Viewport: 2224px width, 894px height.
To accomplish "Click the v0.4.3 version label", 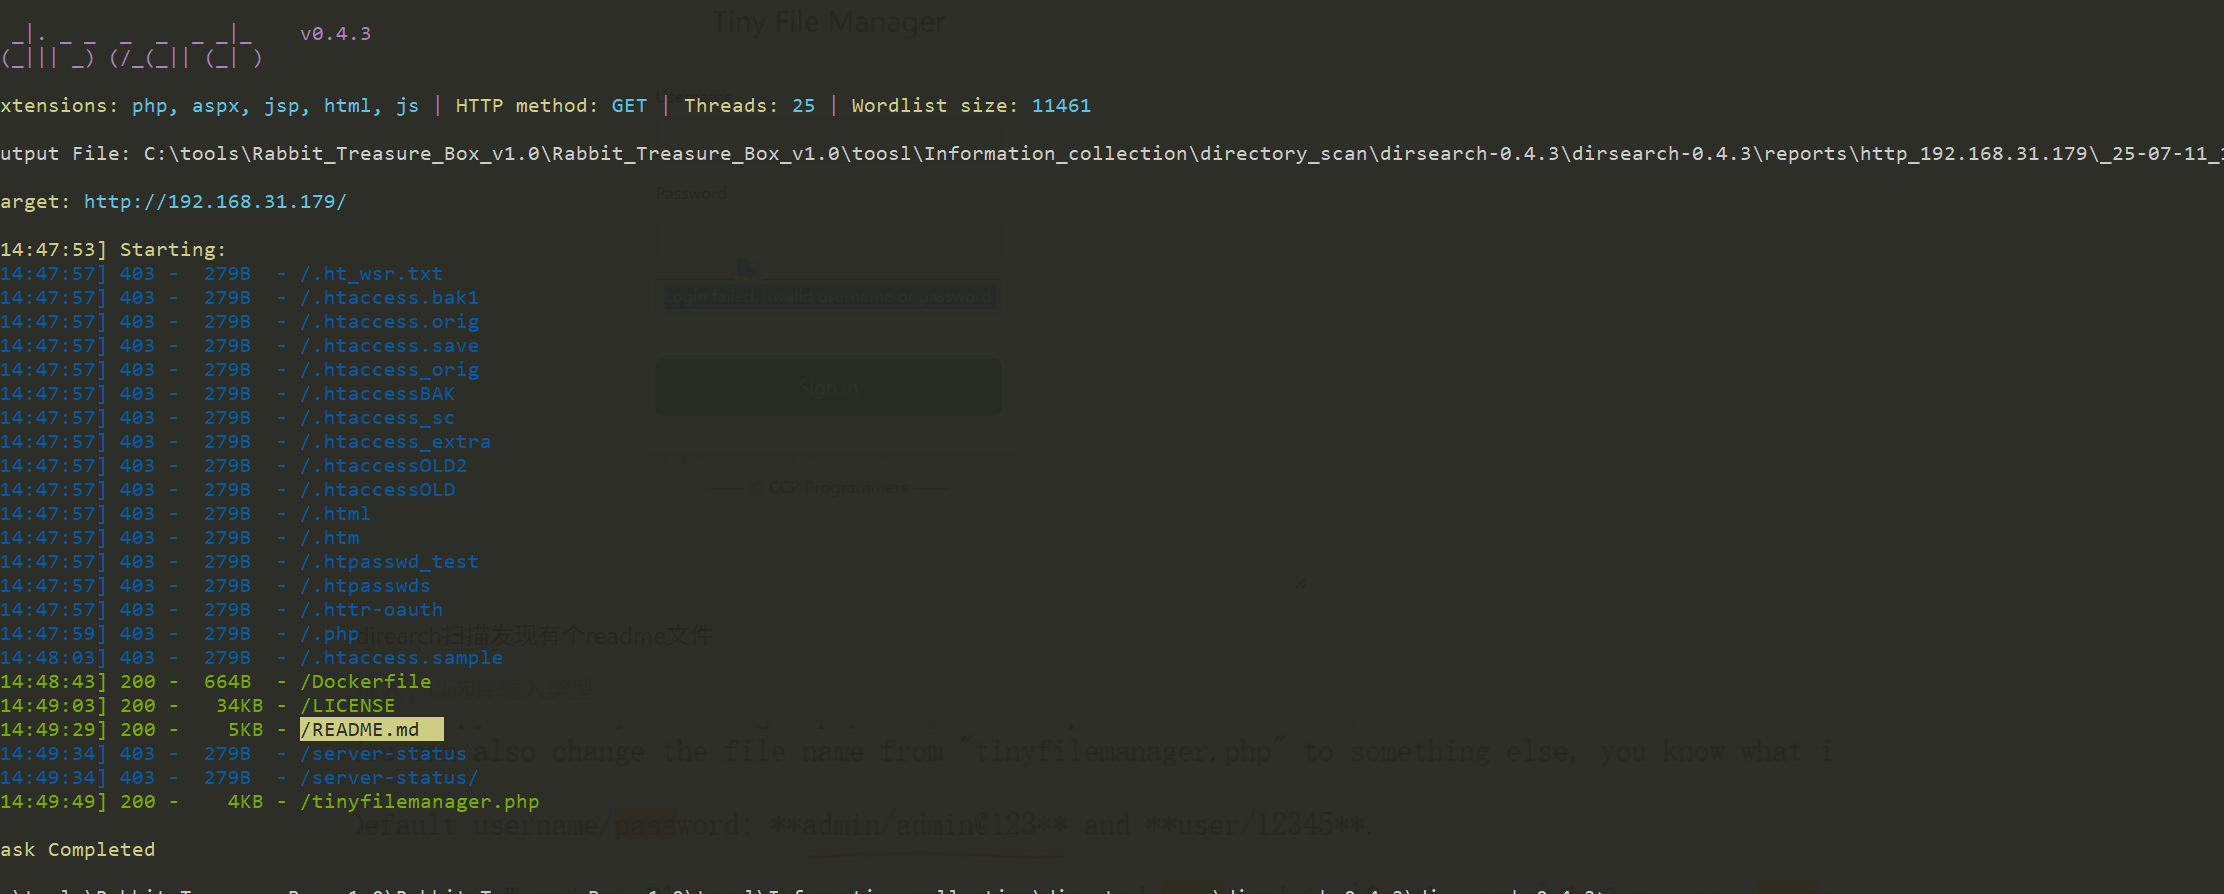I will (x=336, y=34).
